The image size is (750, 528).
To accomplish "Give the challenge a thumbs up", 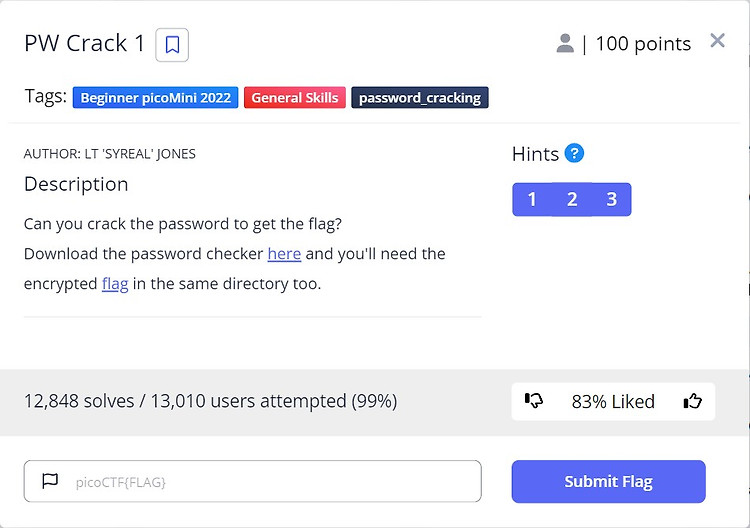I will pyautogui.click(x=693, y=401).
